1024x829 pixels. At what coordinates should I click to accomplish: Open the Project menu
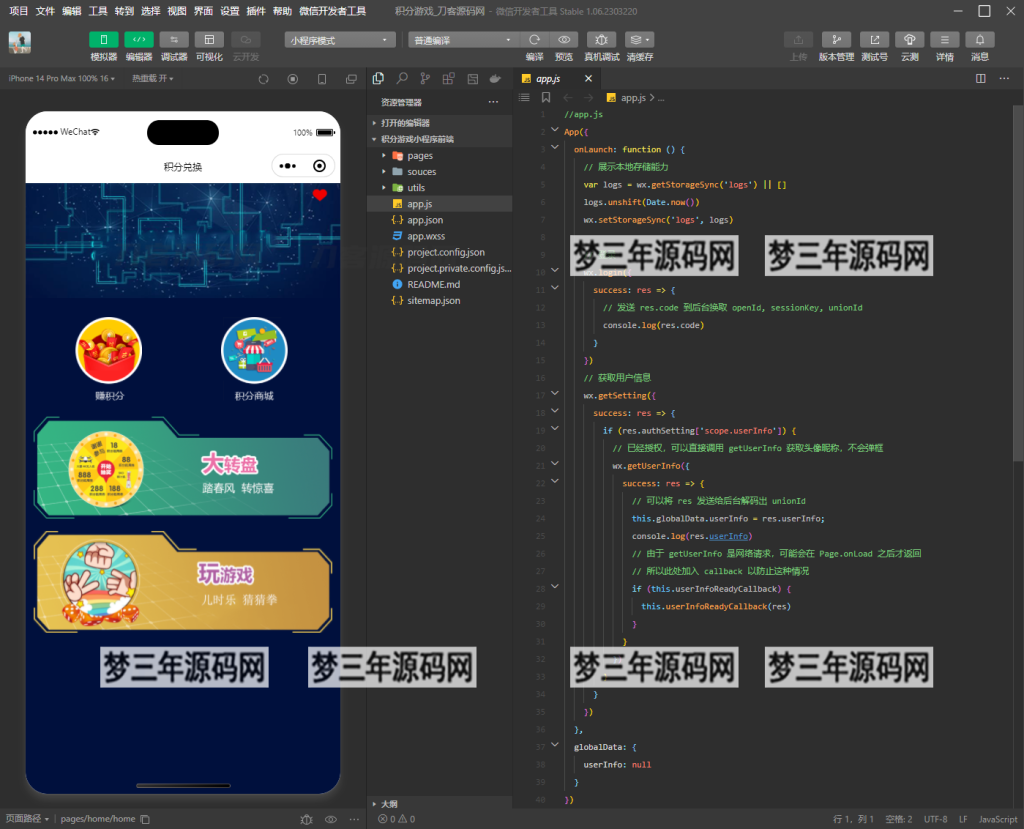click(19, 11)
